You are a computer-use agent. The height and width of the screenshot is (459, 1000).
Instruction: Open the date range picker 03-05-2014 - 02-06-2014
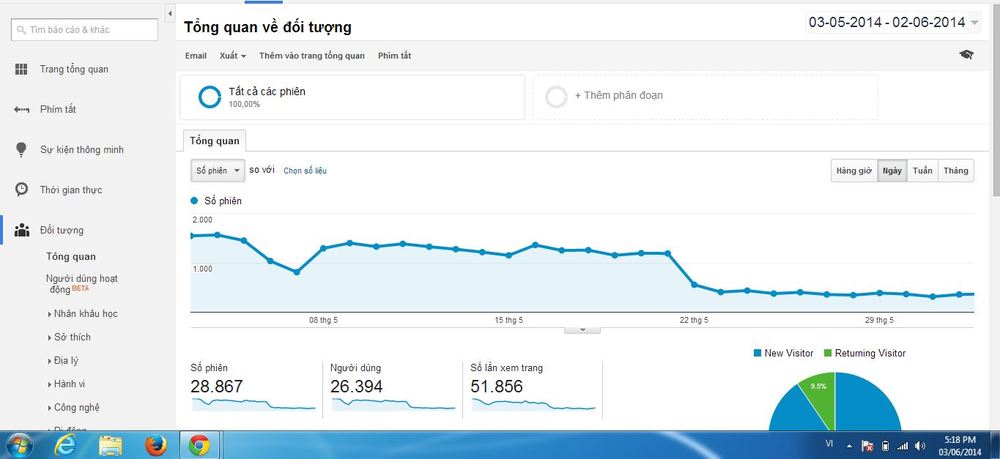click(x=893, y=22)
